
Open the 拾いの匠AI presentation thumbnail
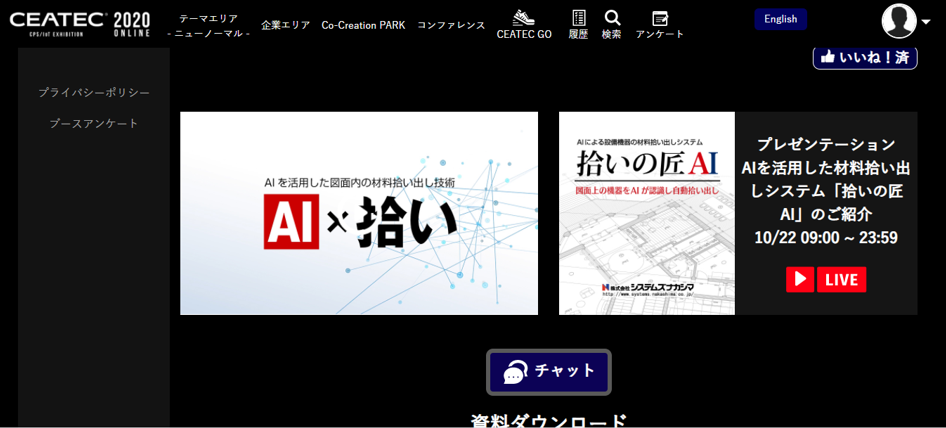647,213
